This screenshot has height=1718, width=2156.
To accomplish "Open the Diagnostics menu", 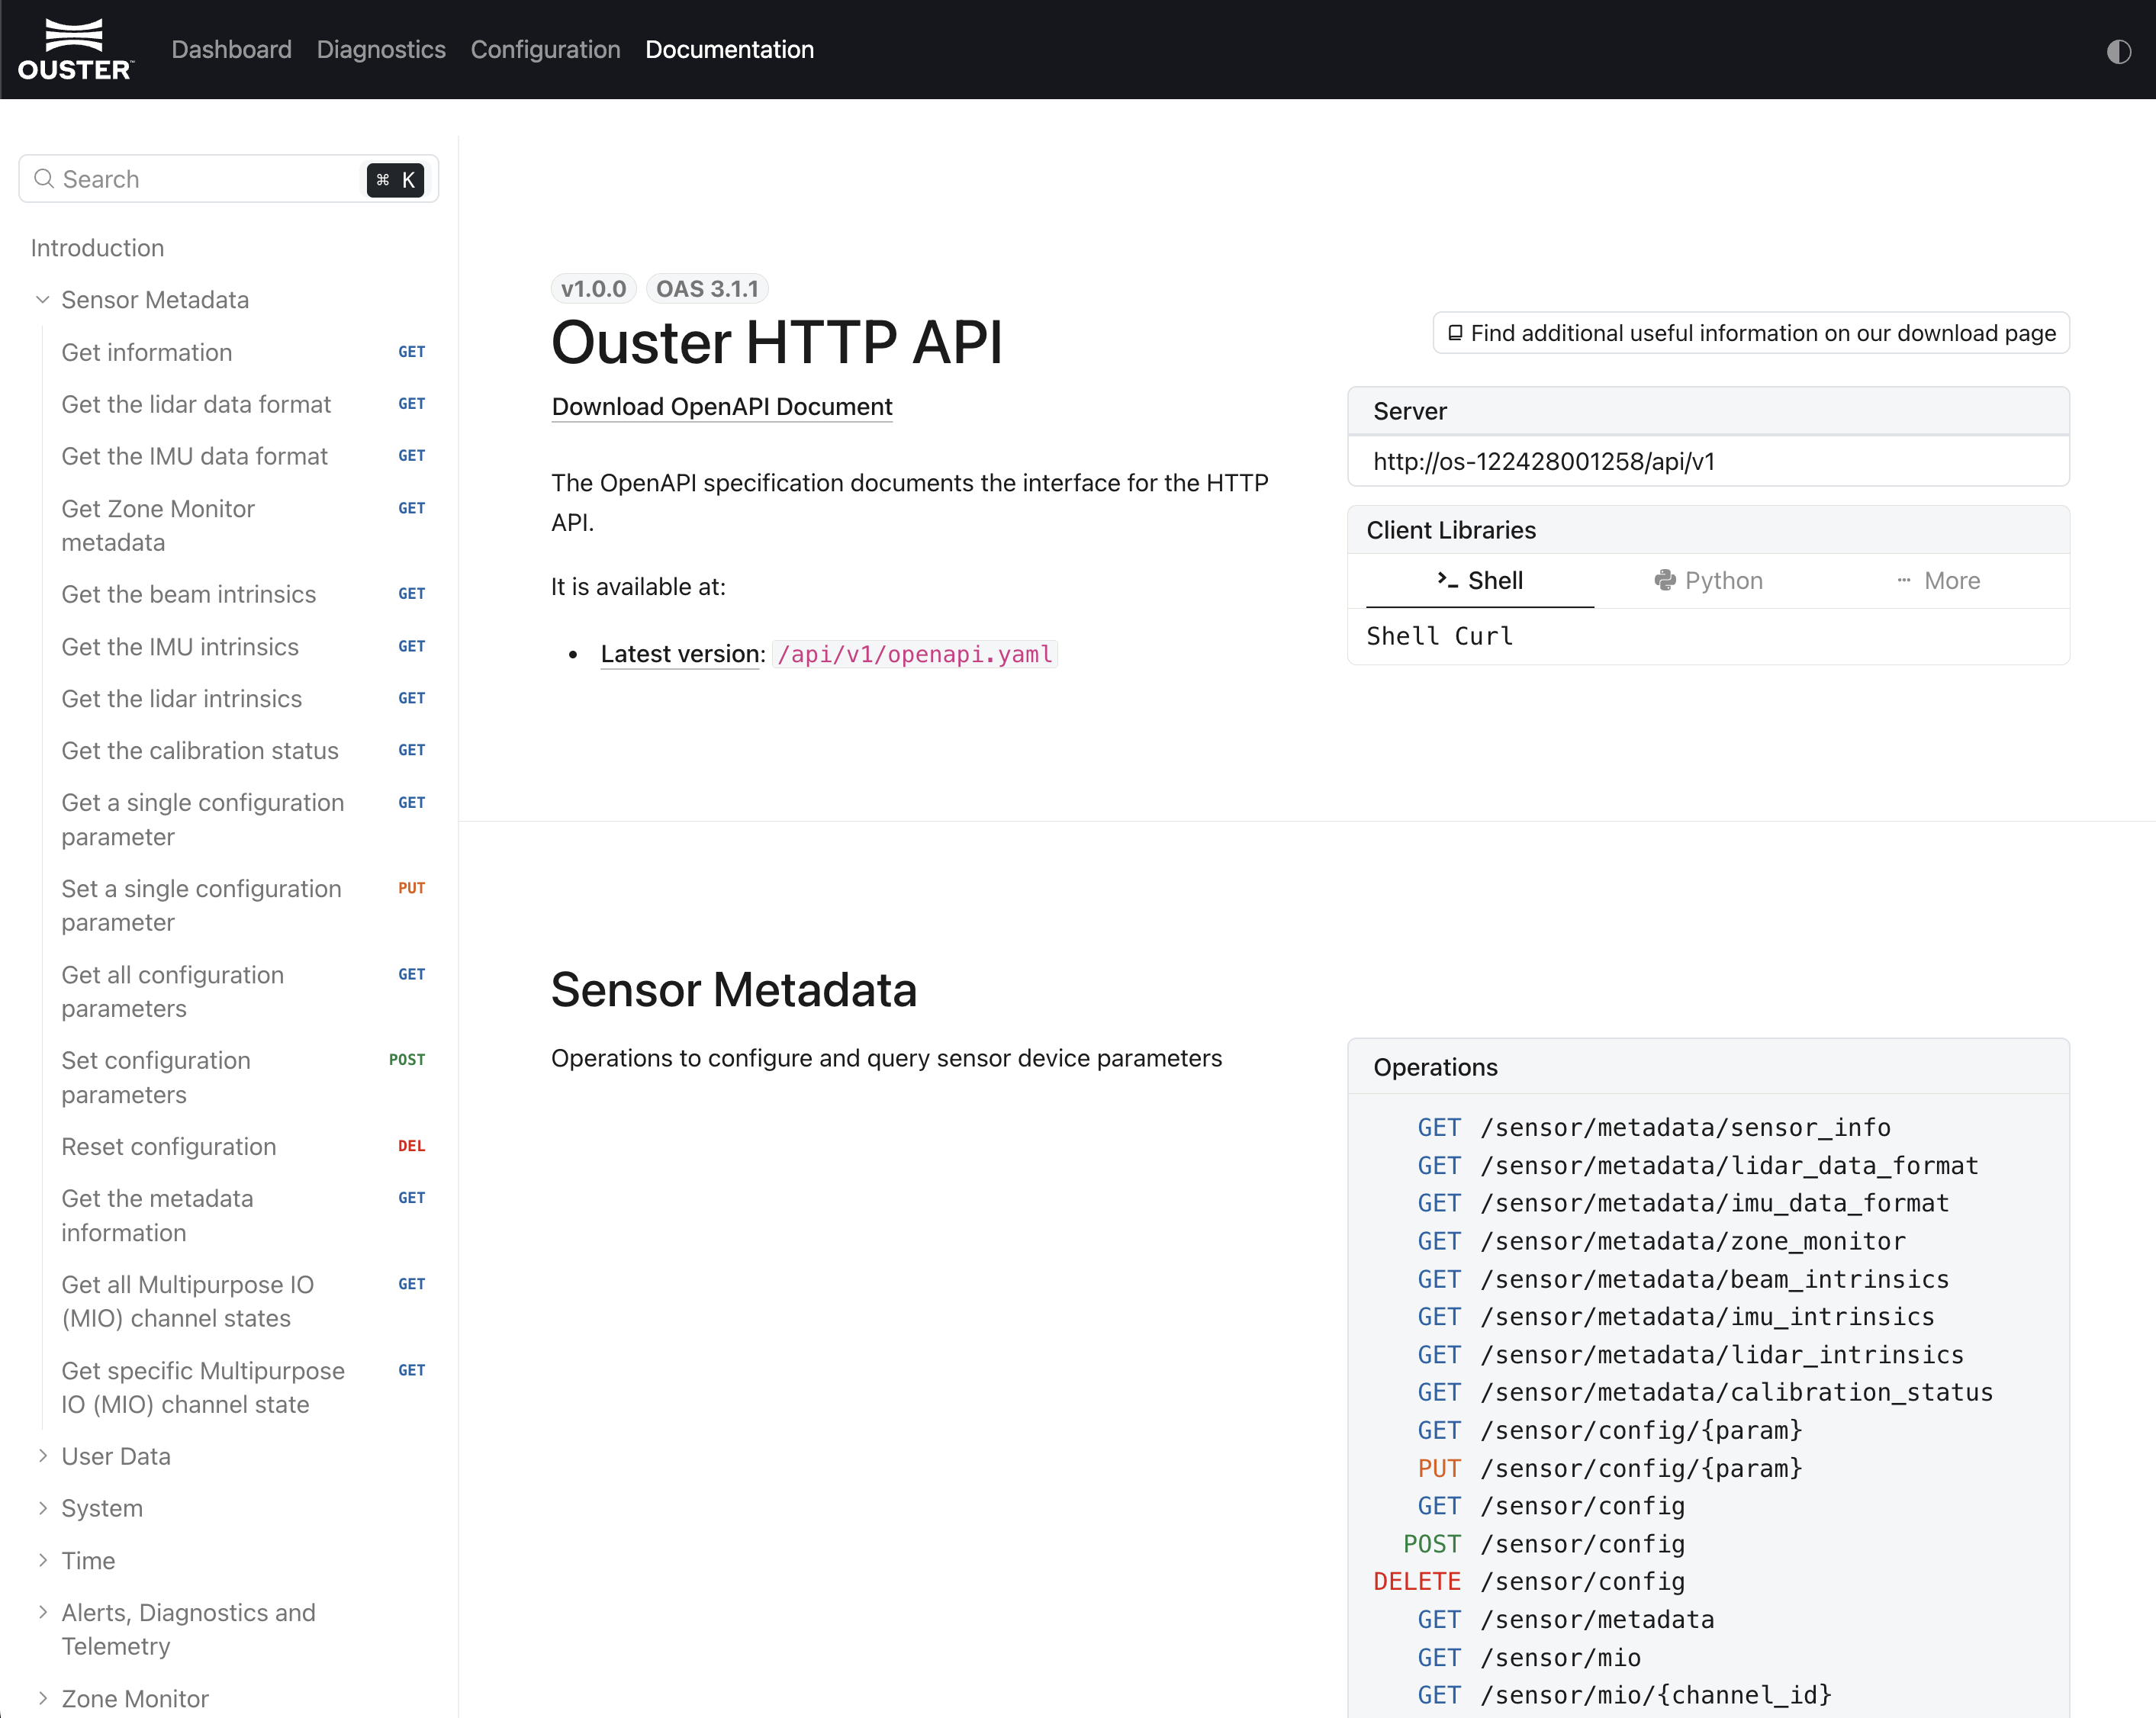I will click(381, 50).
